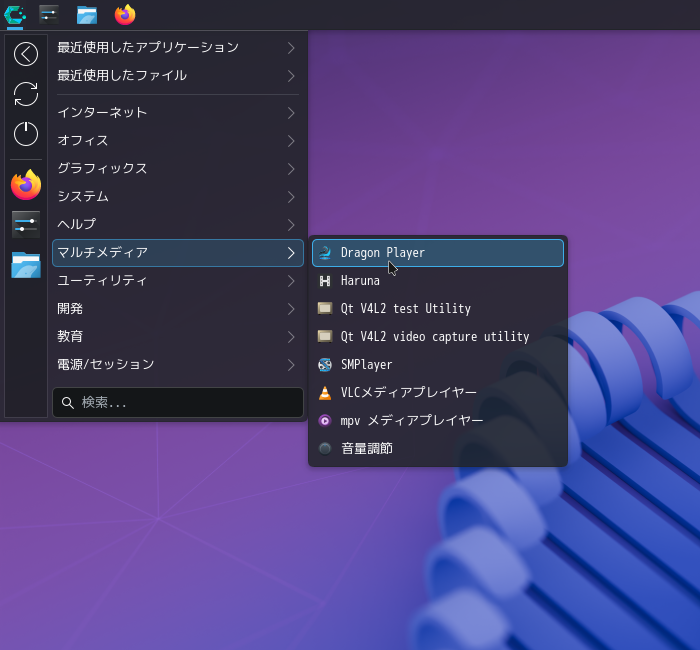Expand the 電源/セッション submenu arrow
The height and width of the screenshot is (650, 700).
click(x=291, y=365)
